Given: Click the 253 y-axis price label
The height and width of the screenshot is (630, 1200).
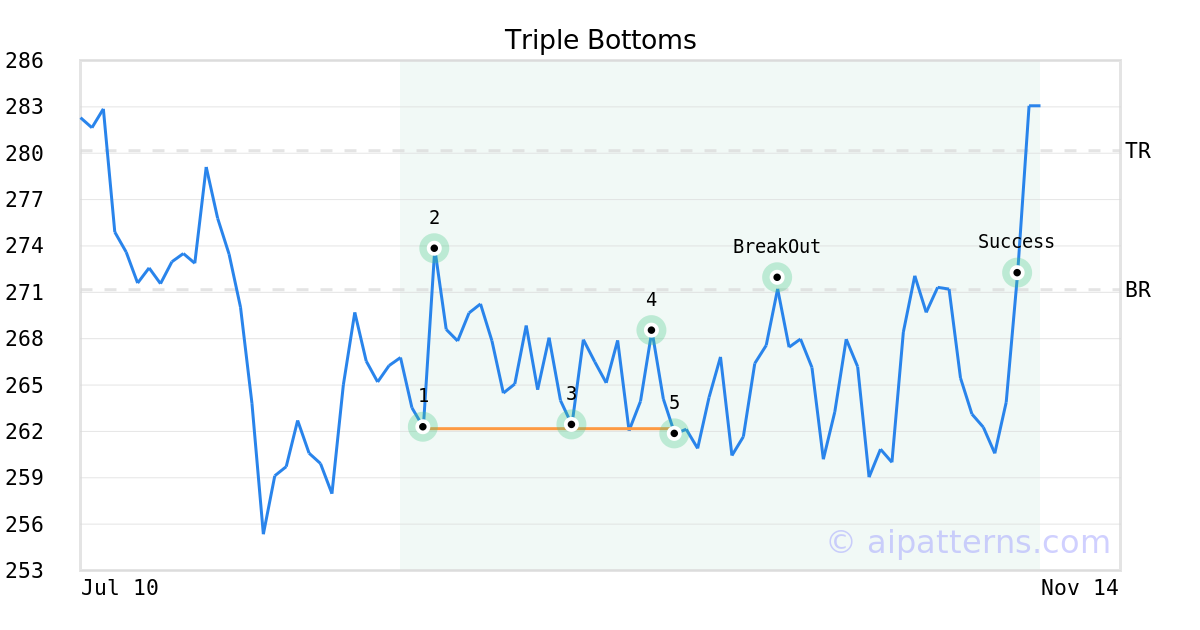Looking at the screenshot, I should coord(24,571).
